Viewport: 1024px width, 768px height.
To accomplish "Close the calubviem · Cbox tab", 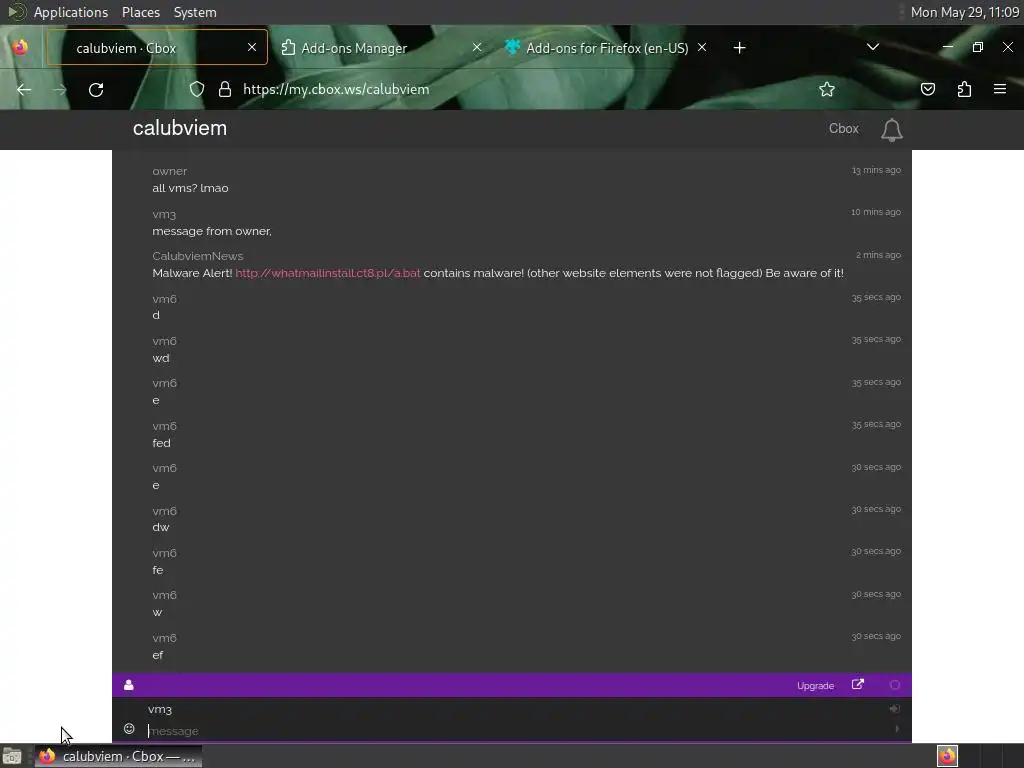I will tap(252, 47).
